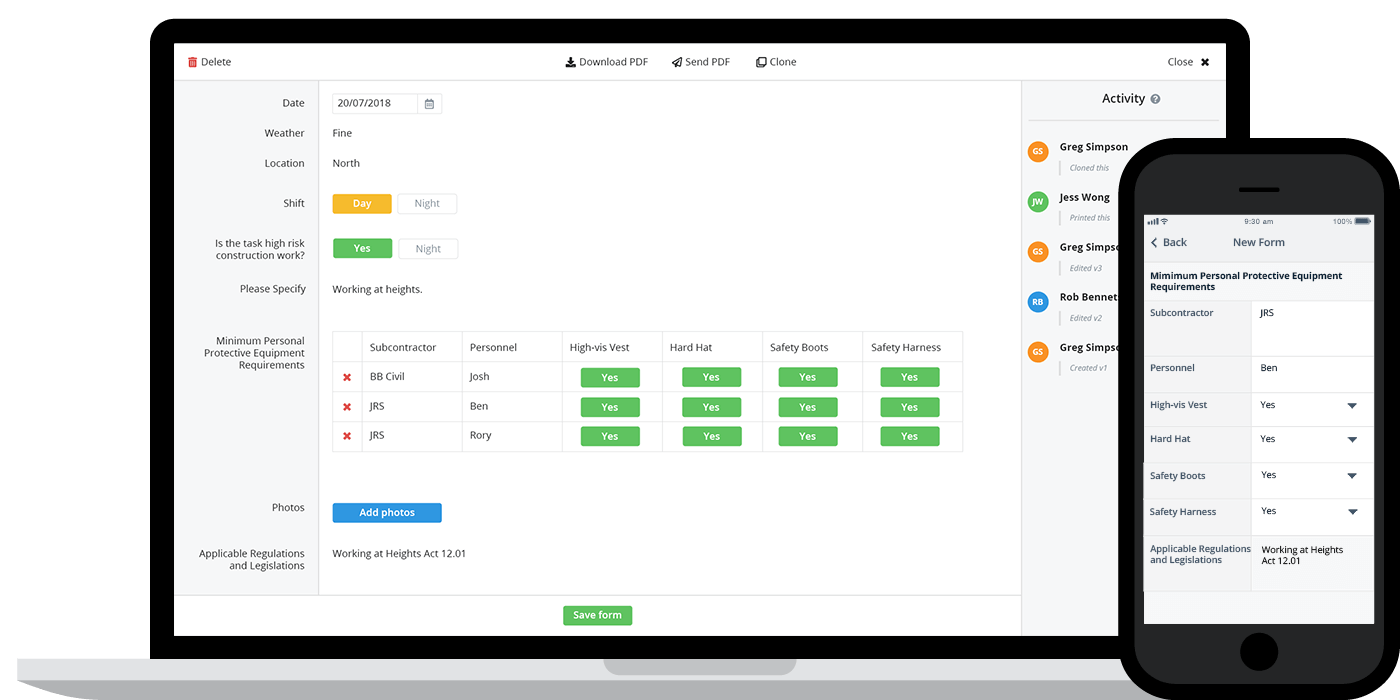Tap Back on the New Form screen
Viewport: 1400px width, 700px height.
[x=1168, y=242]
